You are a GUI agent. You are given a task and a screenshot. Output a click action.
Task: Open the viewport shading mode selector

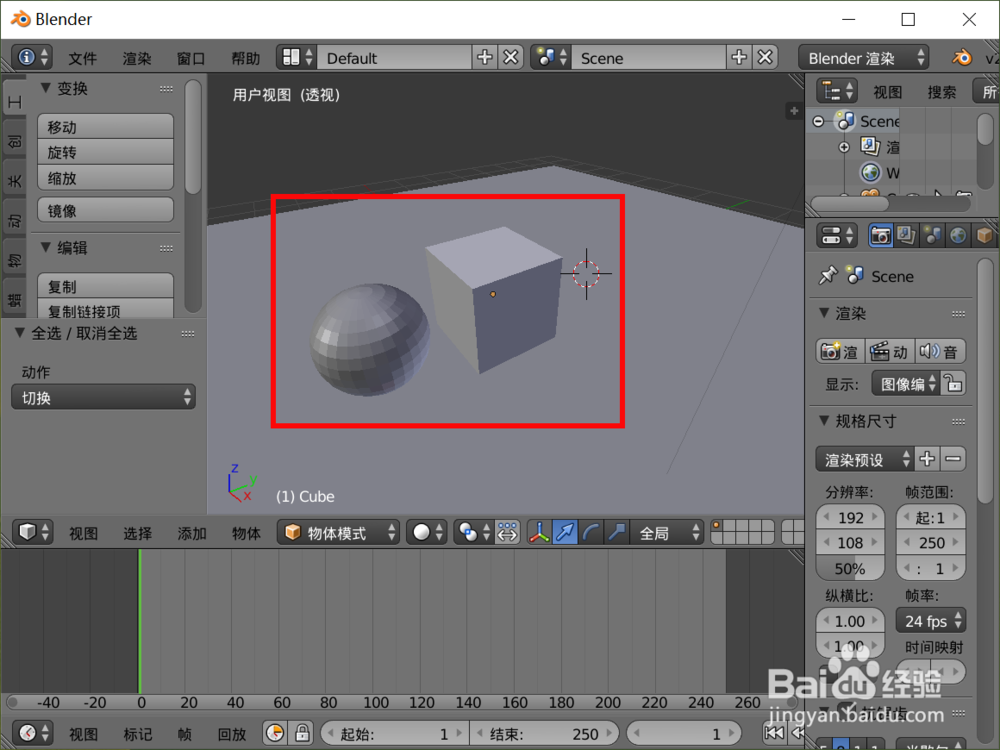pos(426,532)
